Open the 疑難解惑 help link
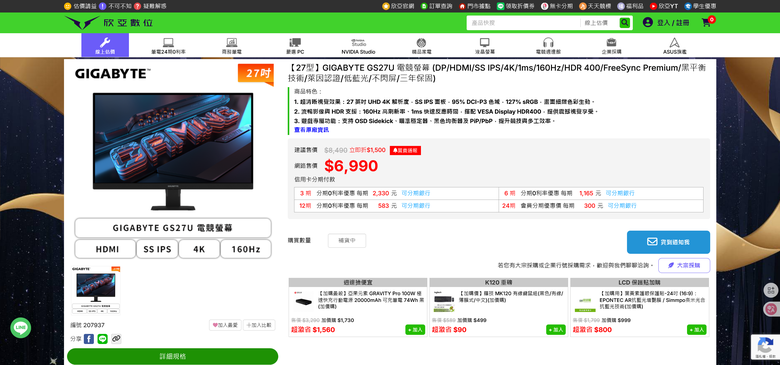780x365 pixels. [x=150, y=6]
